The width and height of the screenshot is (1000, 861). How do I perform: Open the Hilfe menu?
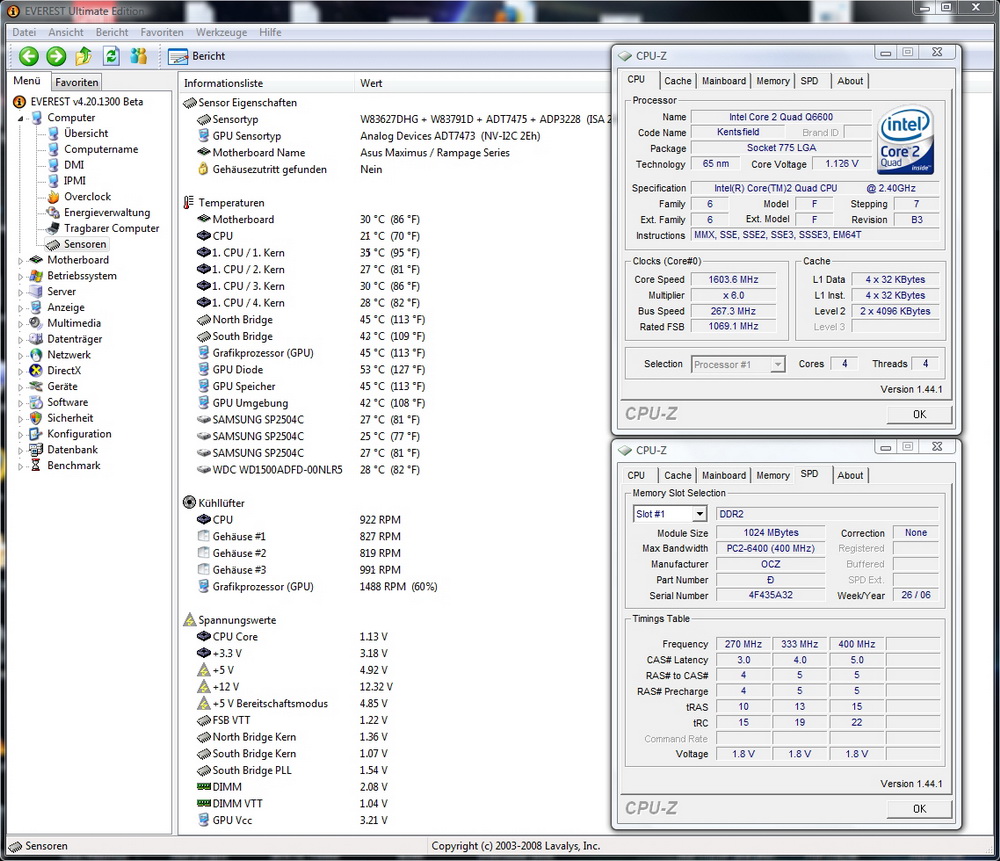270,32
